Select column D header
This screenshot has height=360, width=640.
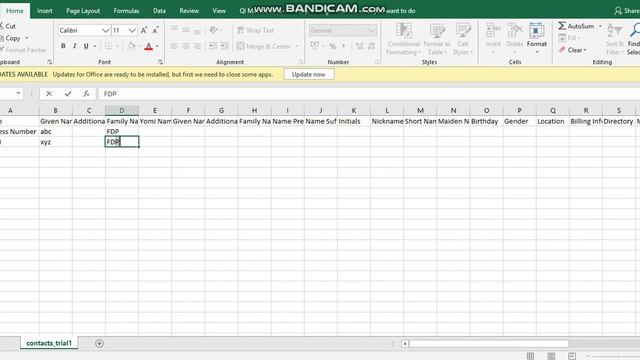(122, 110)
